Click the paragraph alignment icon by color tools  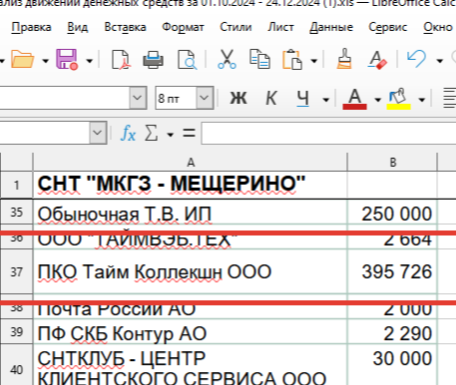[x=449, y=98]
